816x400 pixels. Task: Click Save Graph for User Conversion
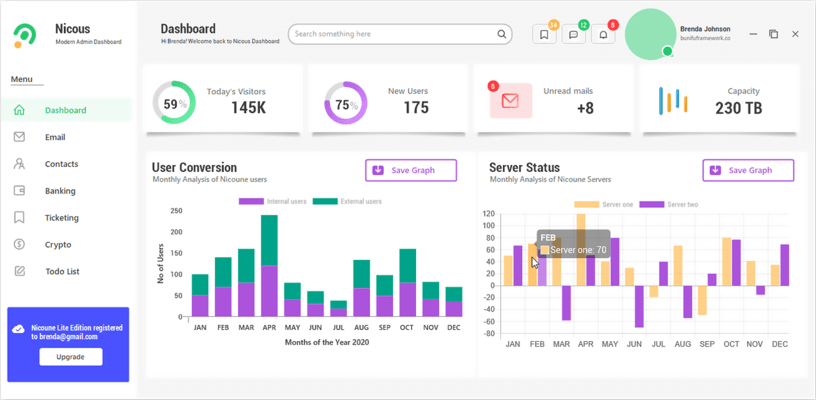(x=411, y=170)
